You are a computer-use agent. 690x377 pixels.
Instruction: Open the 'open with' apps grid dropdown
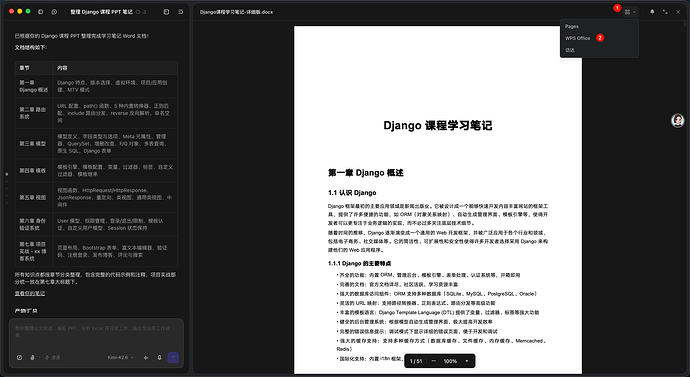630,12
